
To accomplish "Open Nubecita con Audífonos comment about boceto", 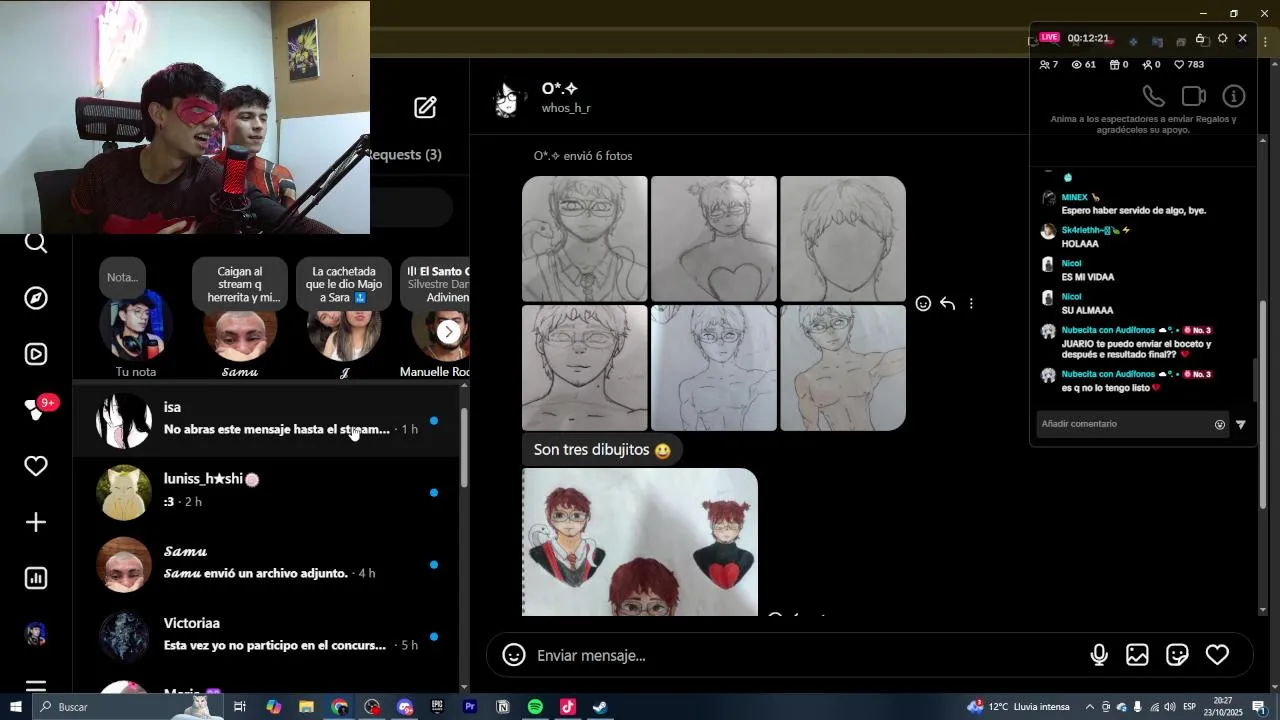I will point(1136,342).
